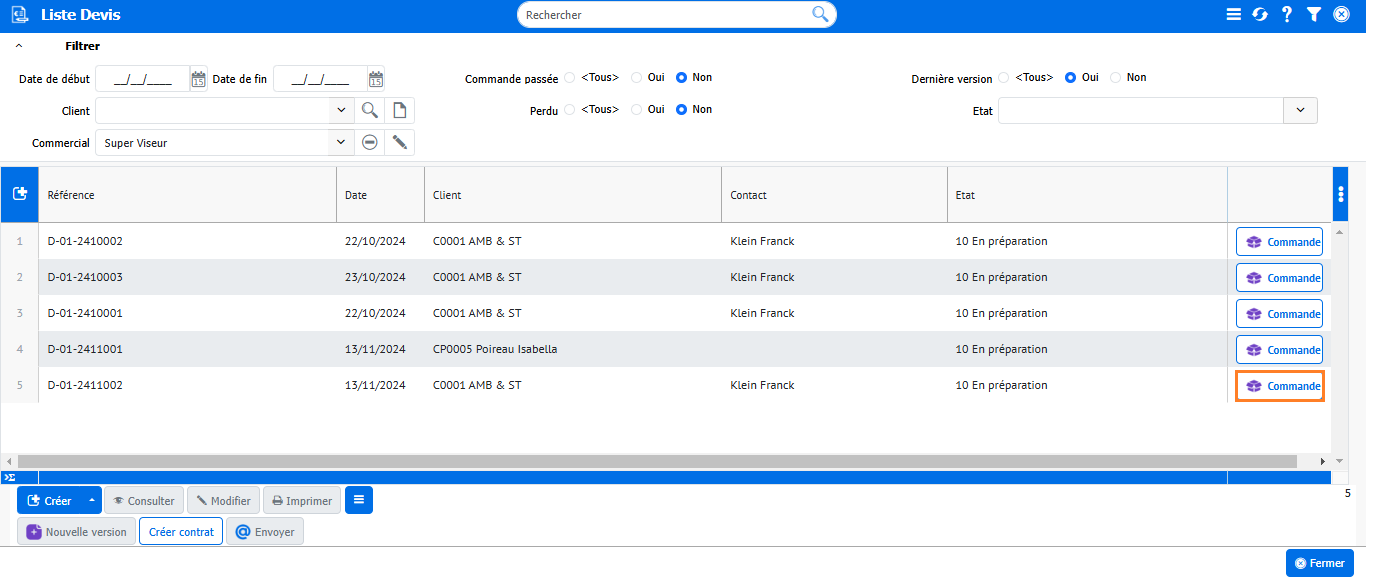The width and height of the screenshot is (1374, 584).
Task: Open the Créer button dropdown arrow
Action: (x=92, y=501)
